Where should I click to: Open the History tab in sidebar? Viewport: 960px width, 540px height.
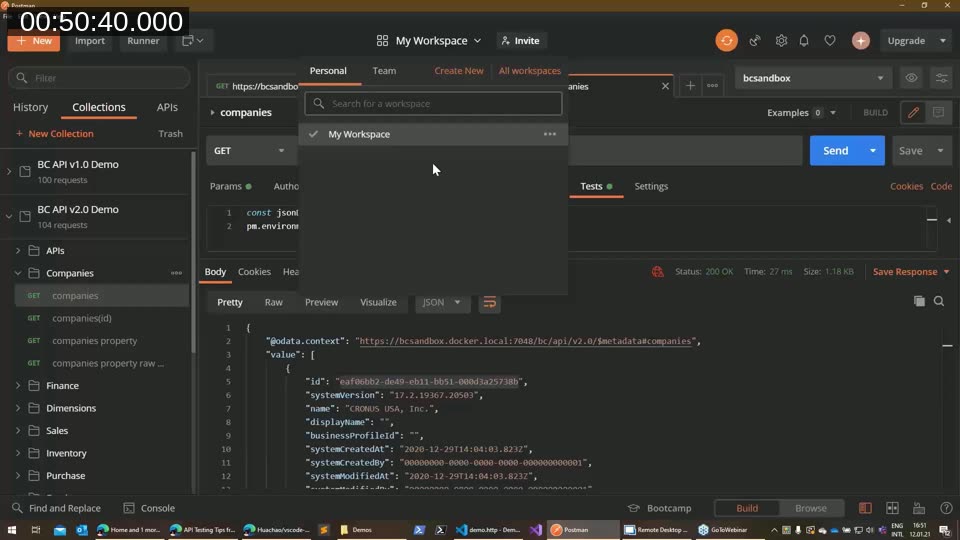[x=31, y=107]
